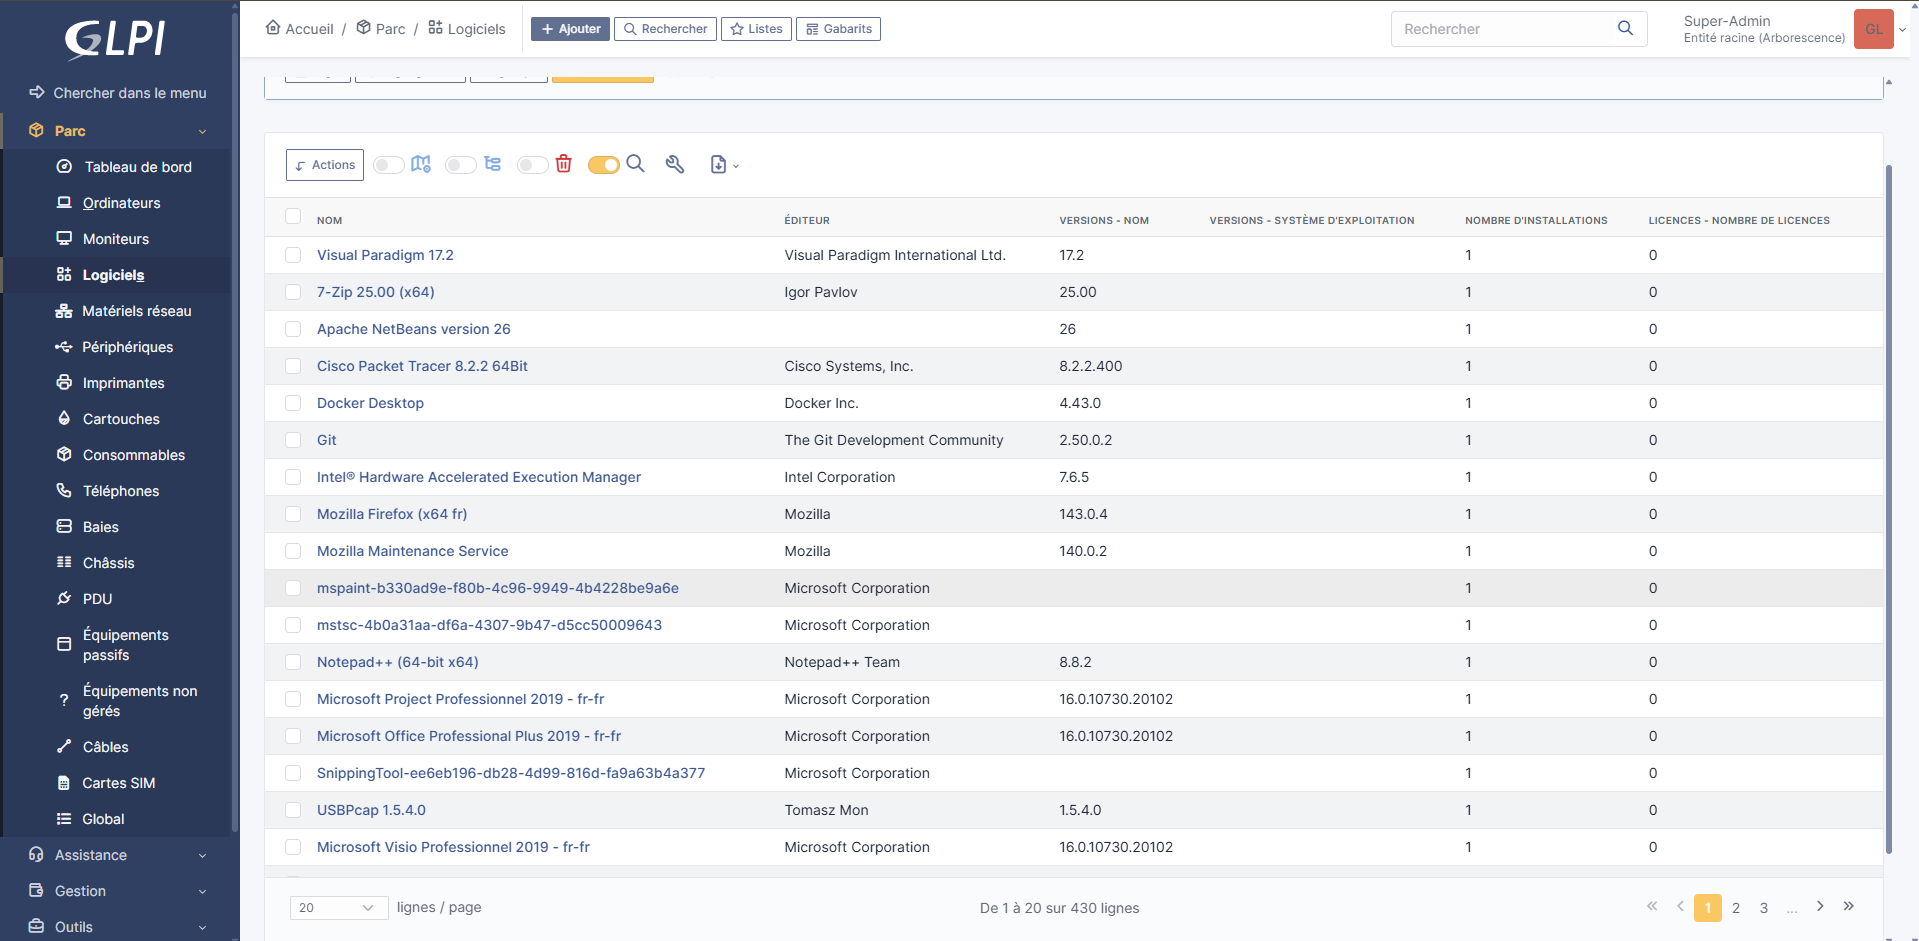Open Notepad++ (64-bit x64) link
Image resolution: width=1919 pixels, height=941 pixels.
tap(398, 662)
